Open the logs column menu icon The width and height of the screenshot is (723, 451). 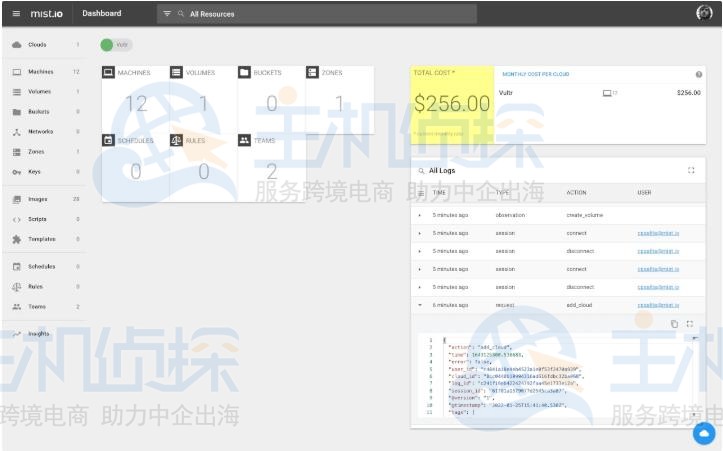421,193
